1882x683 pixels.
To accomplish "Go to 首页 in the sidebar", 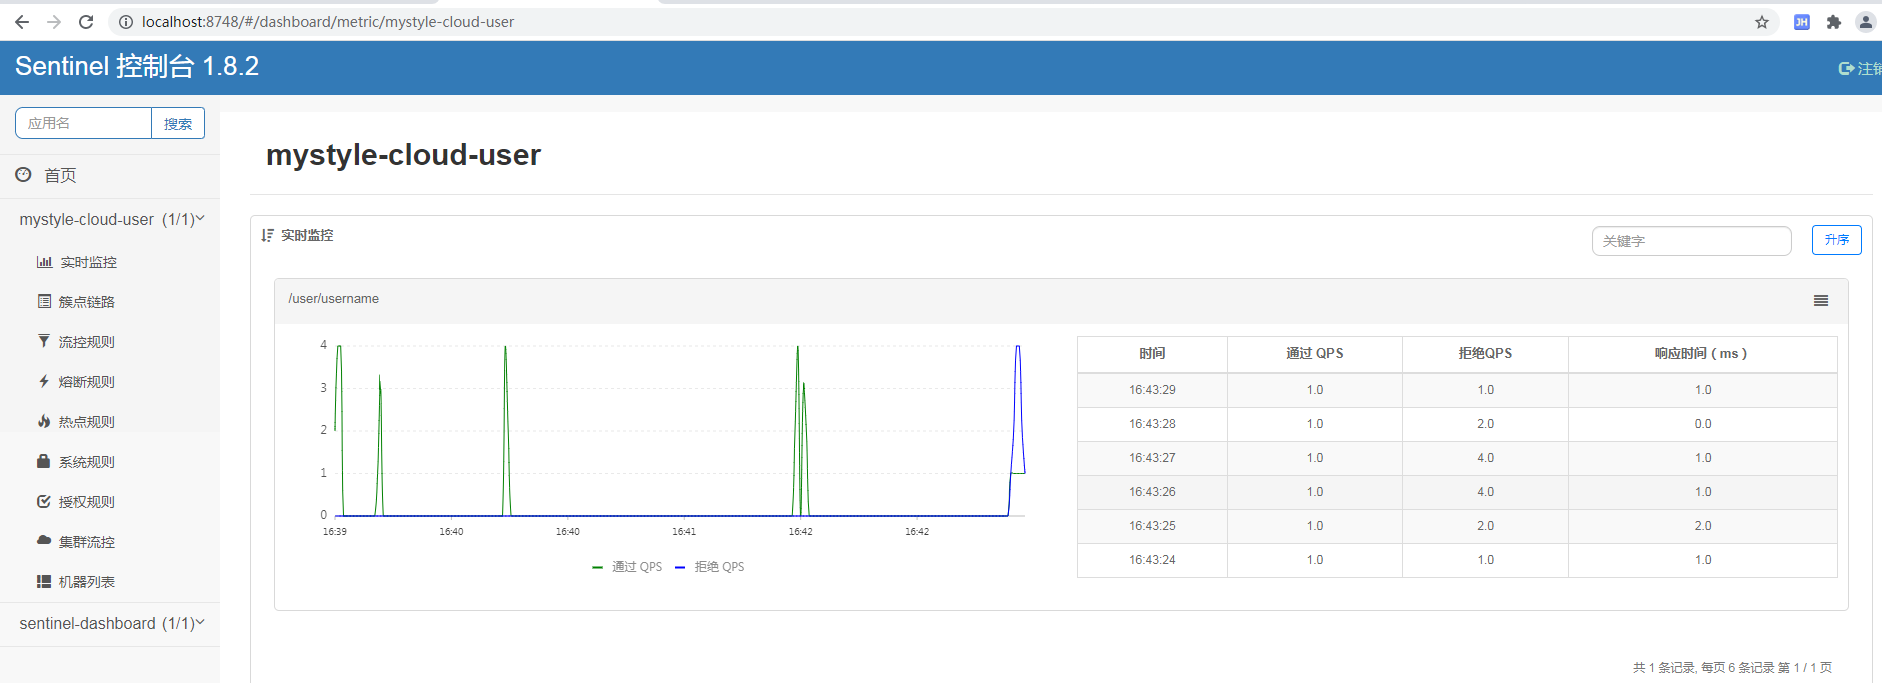I will tap(59, 175).
